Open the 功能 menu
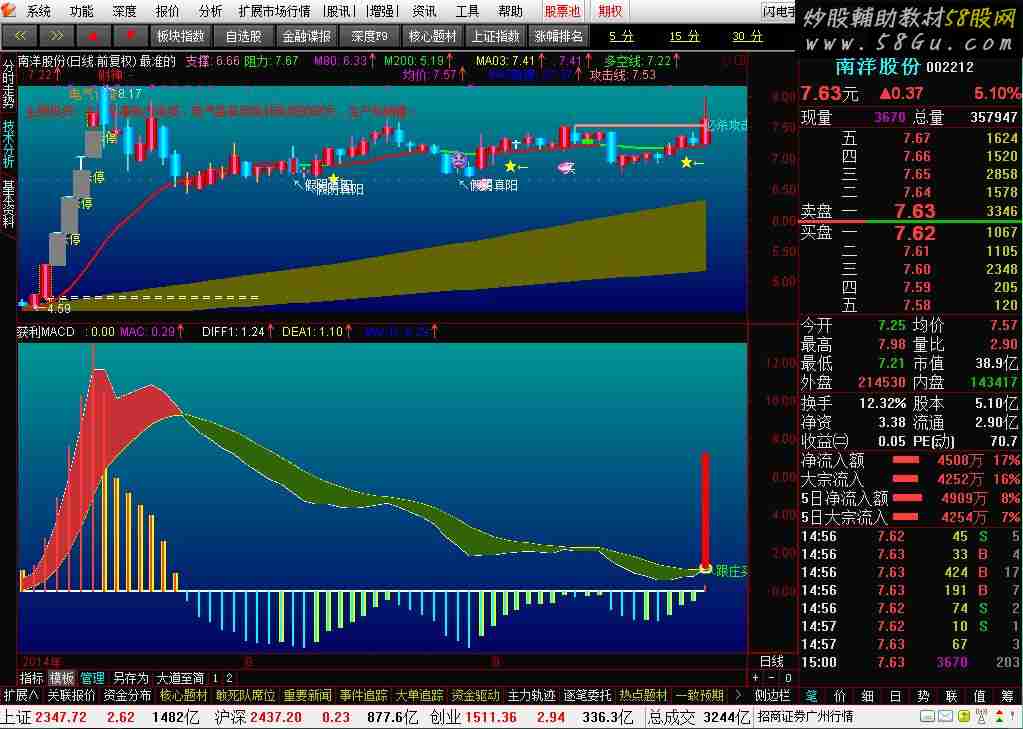 pyautogui.click(x=82, y=11)
